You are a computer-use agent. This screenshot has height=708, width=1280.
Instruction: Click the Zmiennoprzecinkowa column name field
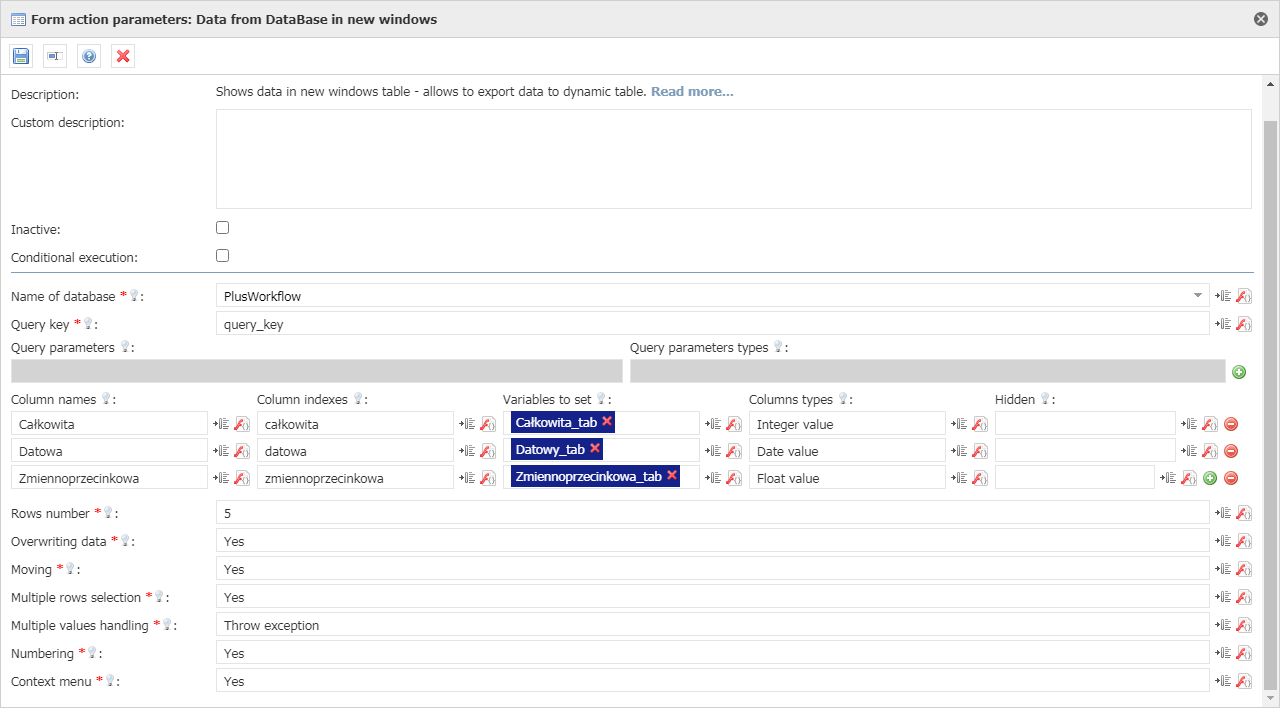(109, 478)
